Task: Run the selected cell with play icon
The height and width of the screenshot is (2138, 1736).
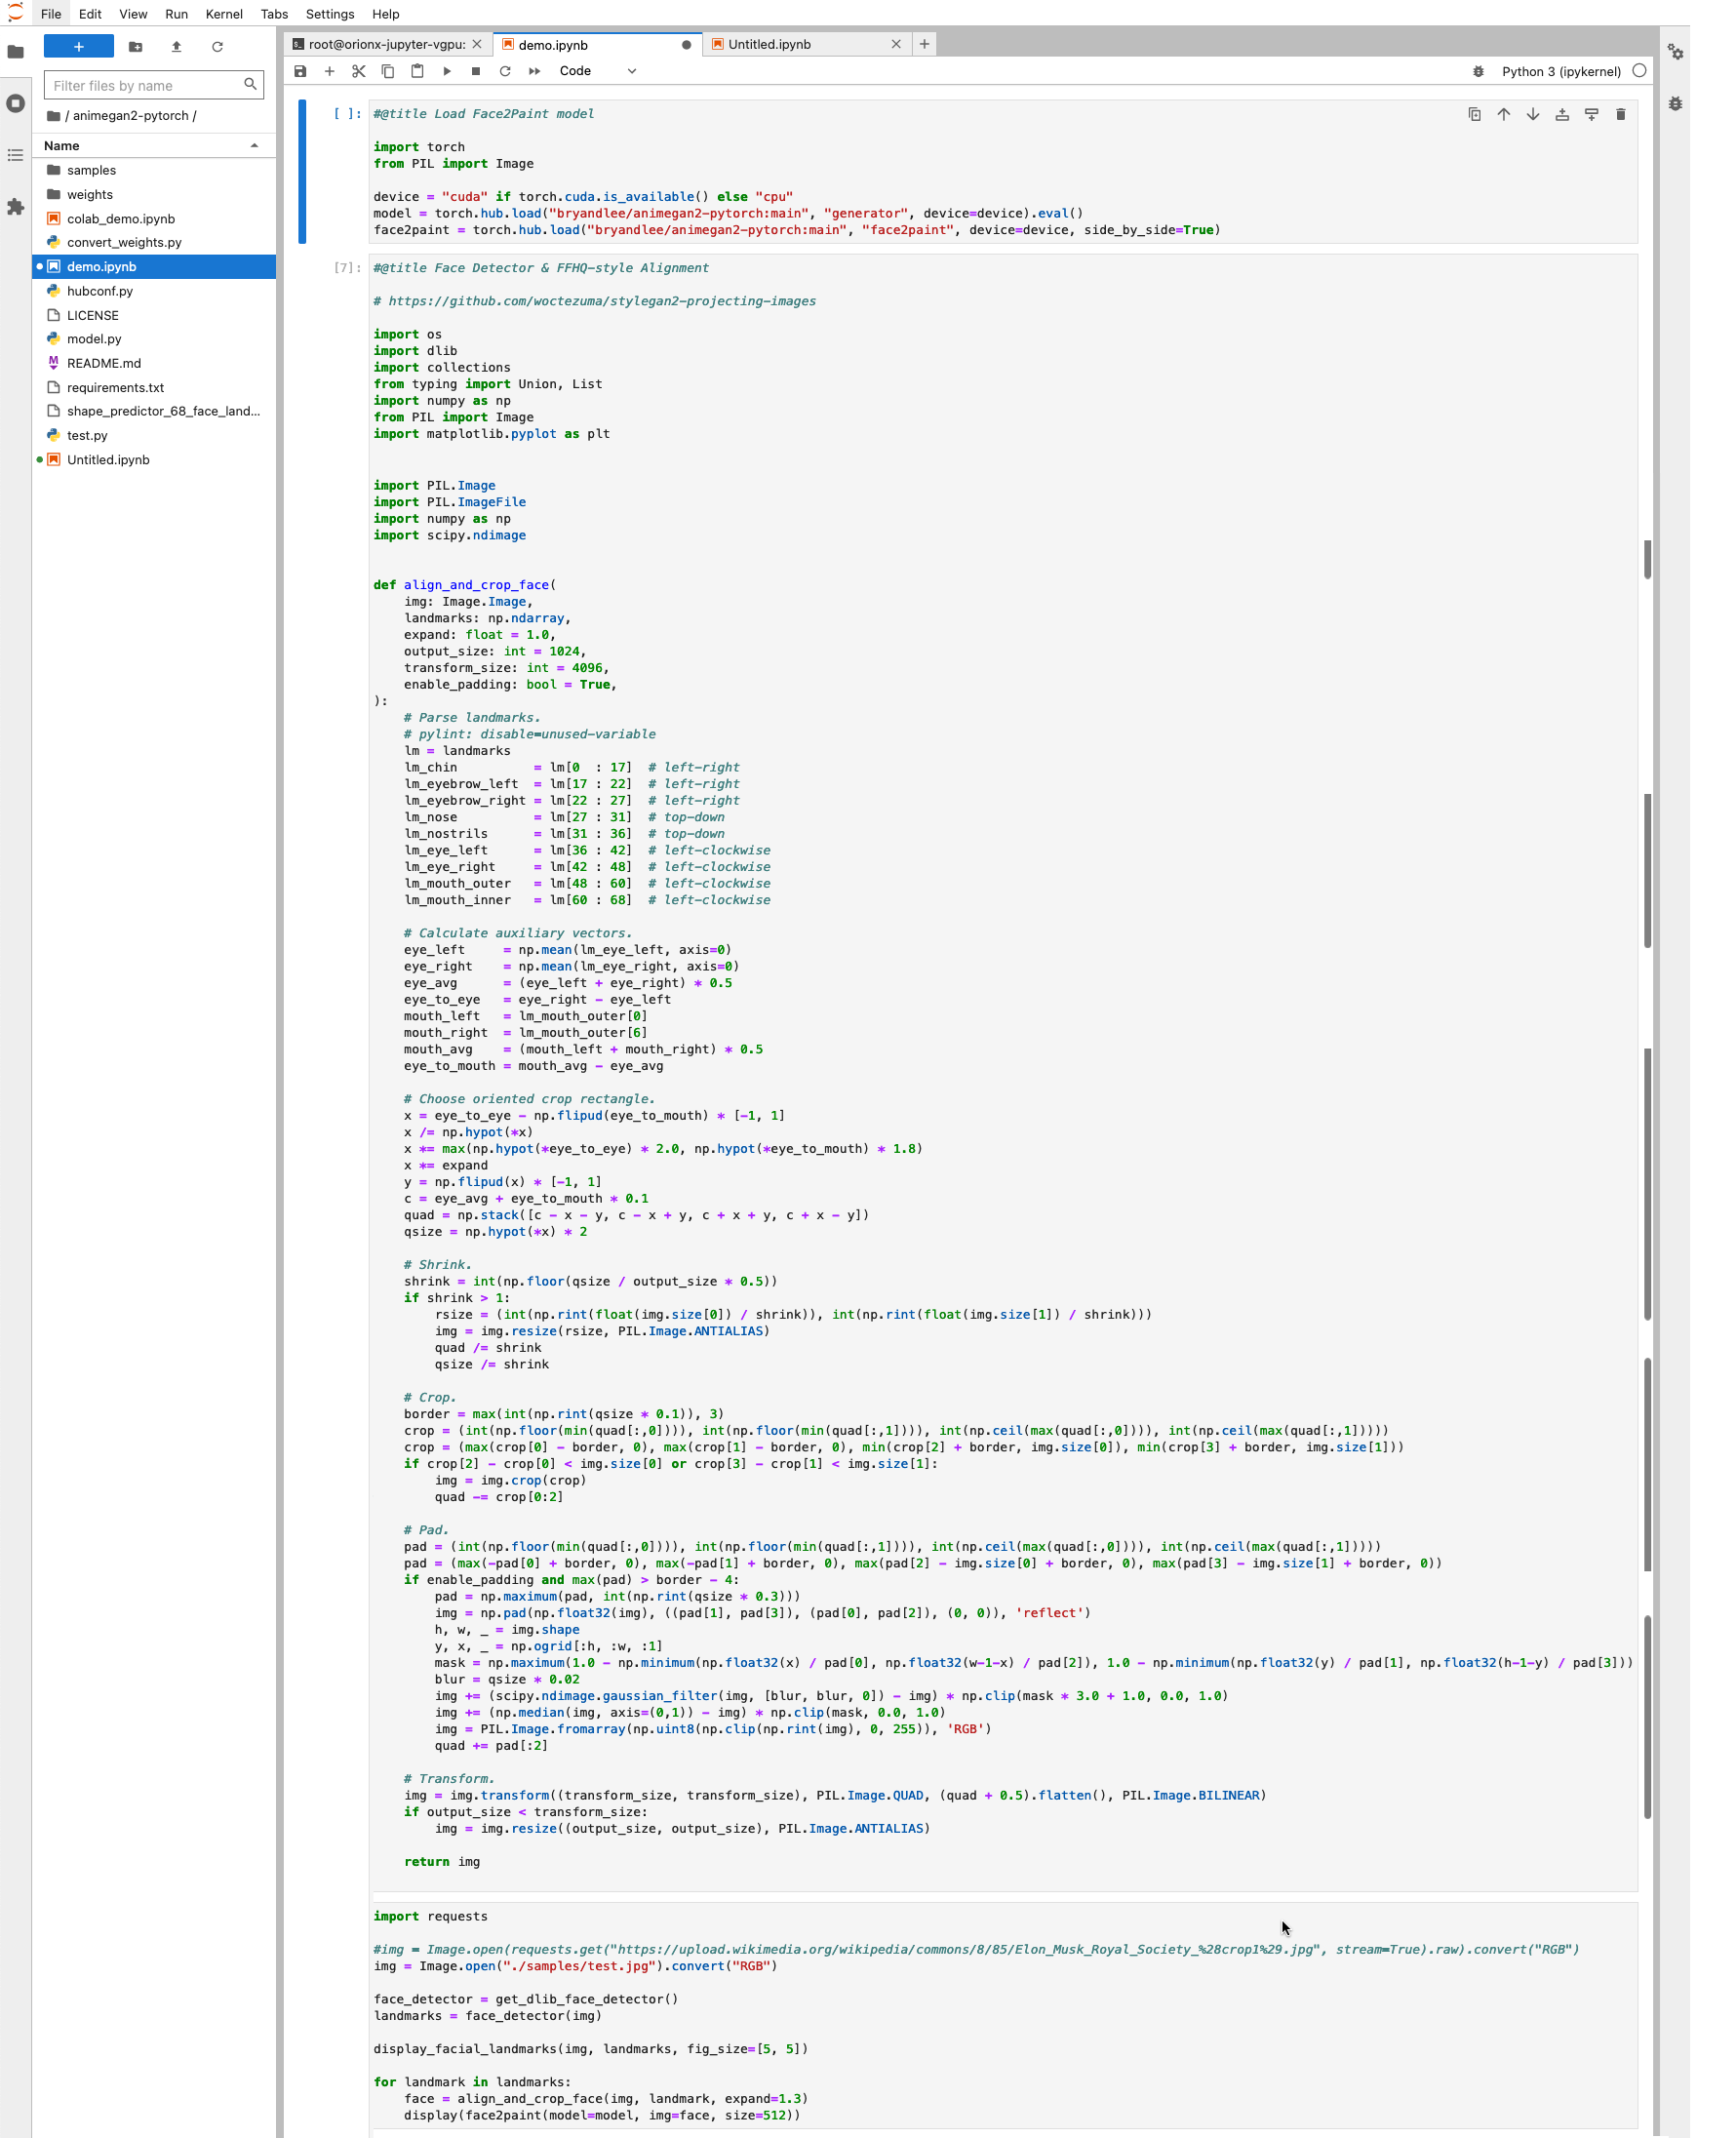Action: point(447,71)
